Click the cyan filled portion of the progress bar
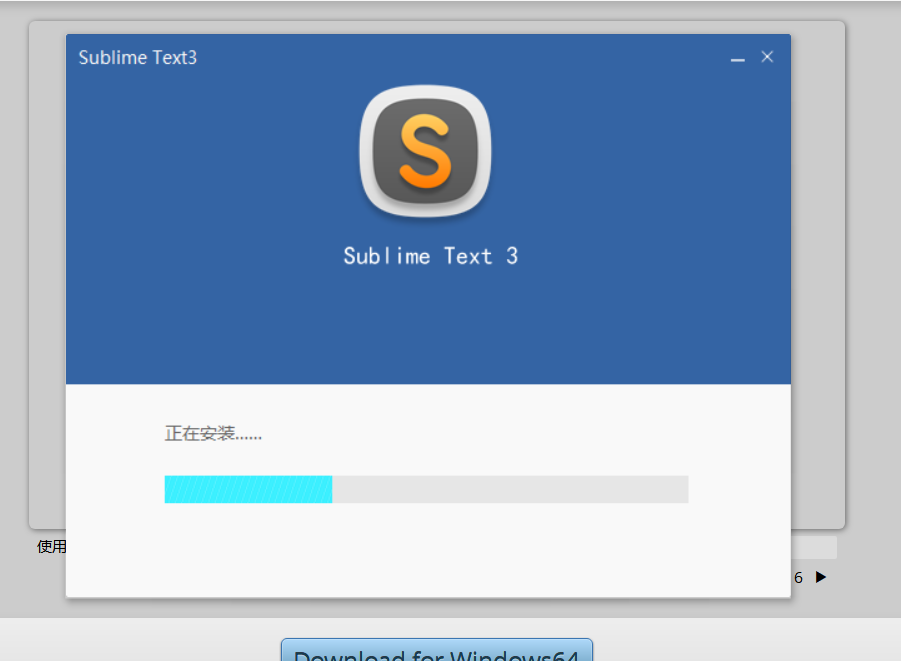Screen dimensions: 901x661 (x=248, y=489)
